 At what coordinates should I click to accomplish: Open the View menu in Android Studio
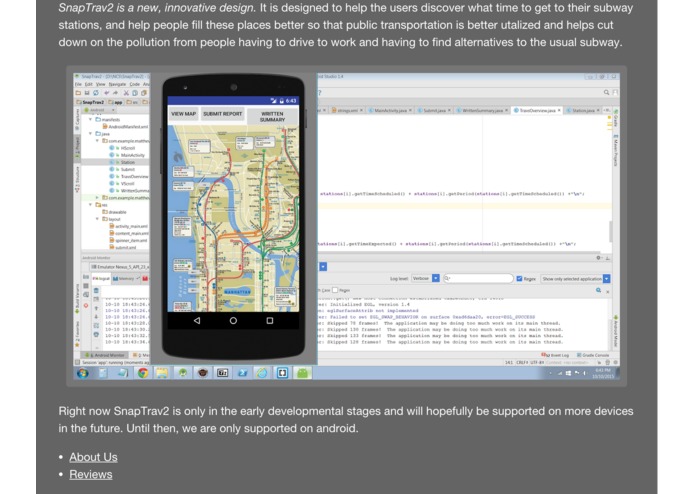pyautogui.click(x=101, y=84)
